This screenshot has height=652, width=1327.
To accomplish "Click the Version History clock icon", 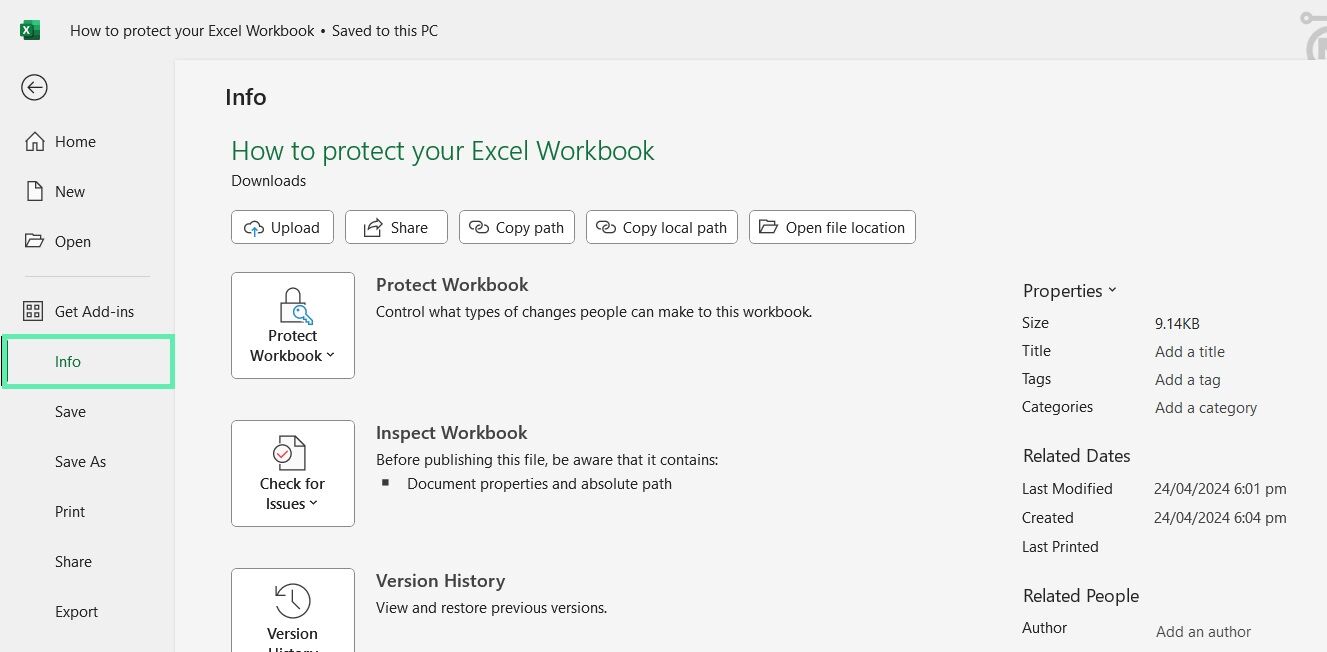I will [292, 601].
